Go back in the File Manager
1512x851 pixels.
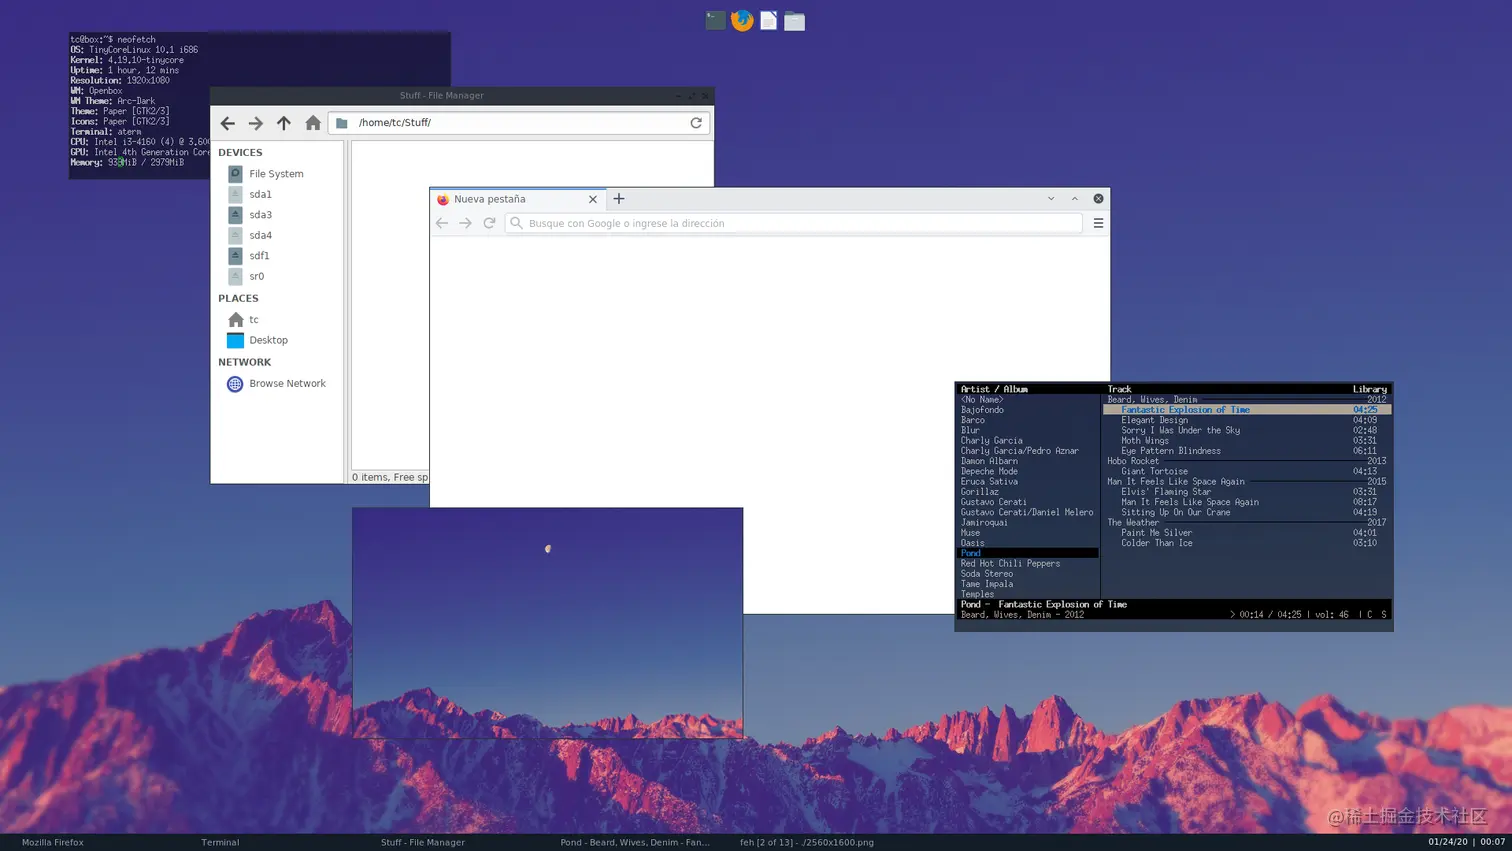(x=228, y=123)
